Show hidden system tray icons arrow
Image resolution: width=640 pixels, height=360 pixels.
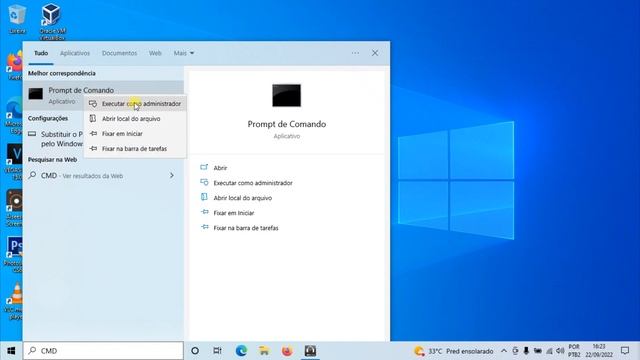coord(504,351)
